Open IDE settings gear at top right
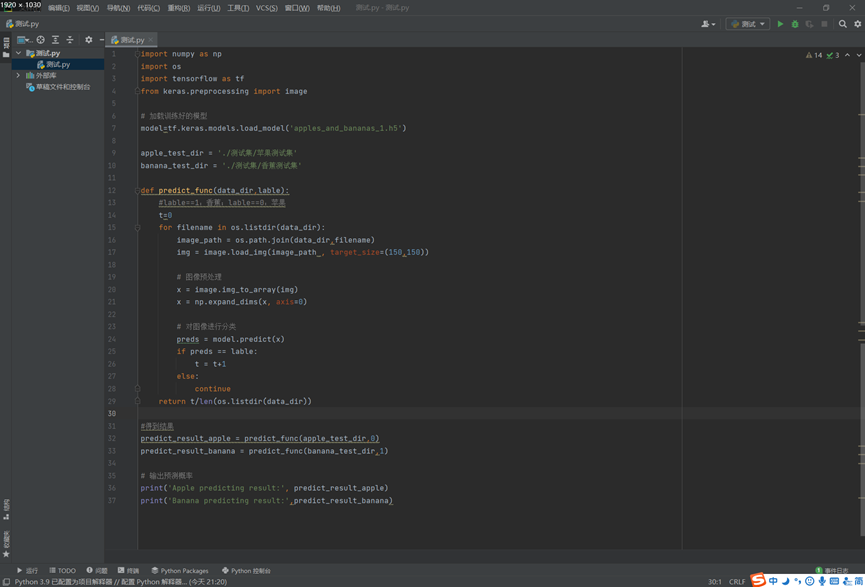 tap(857, 24)
